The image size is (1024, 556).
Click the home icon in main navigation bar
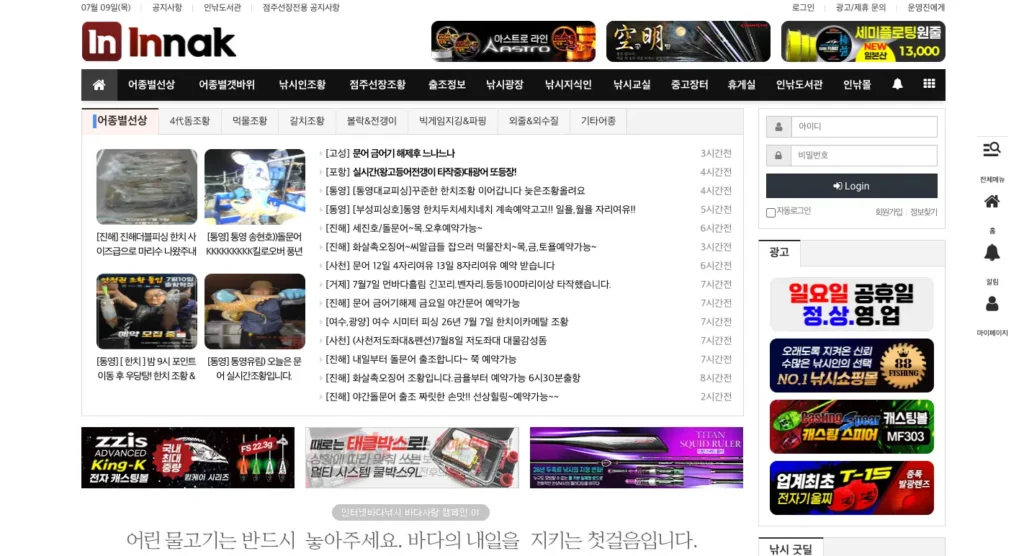(x=99, y=85)
